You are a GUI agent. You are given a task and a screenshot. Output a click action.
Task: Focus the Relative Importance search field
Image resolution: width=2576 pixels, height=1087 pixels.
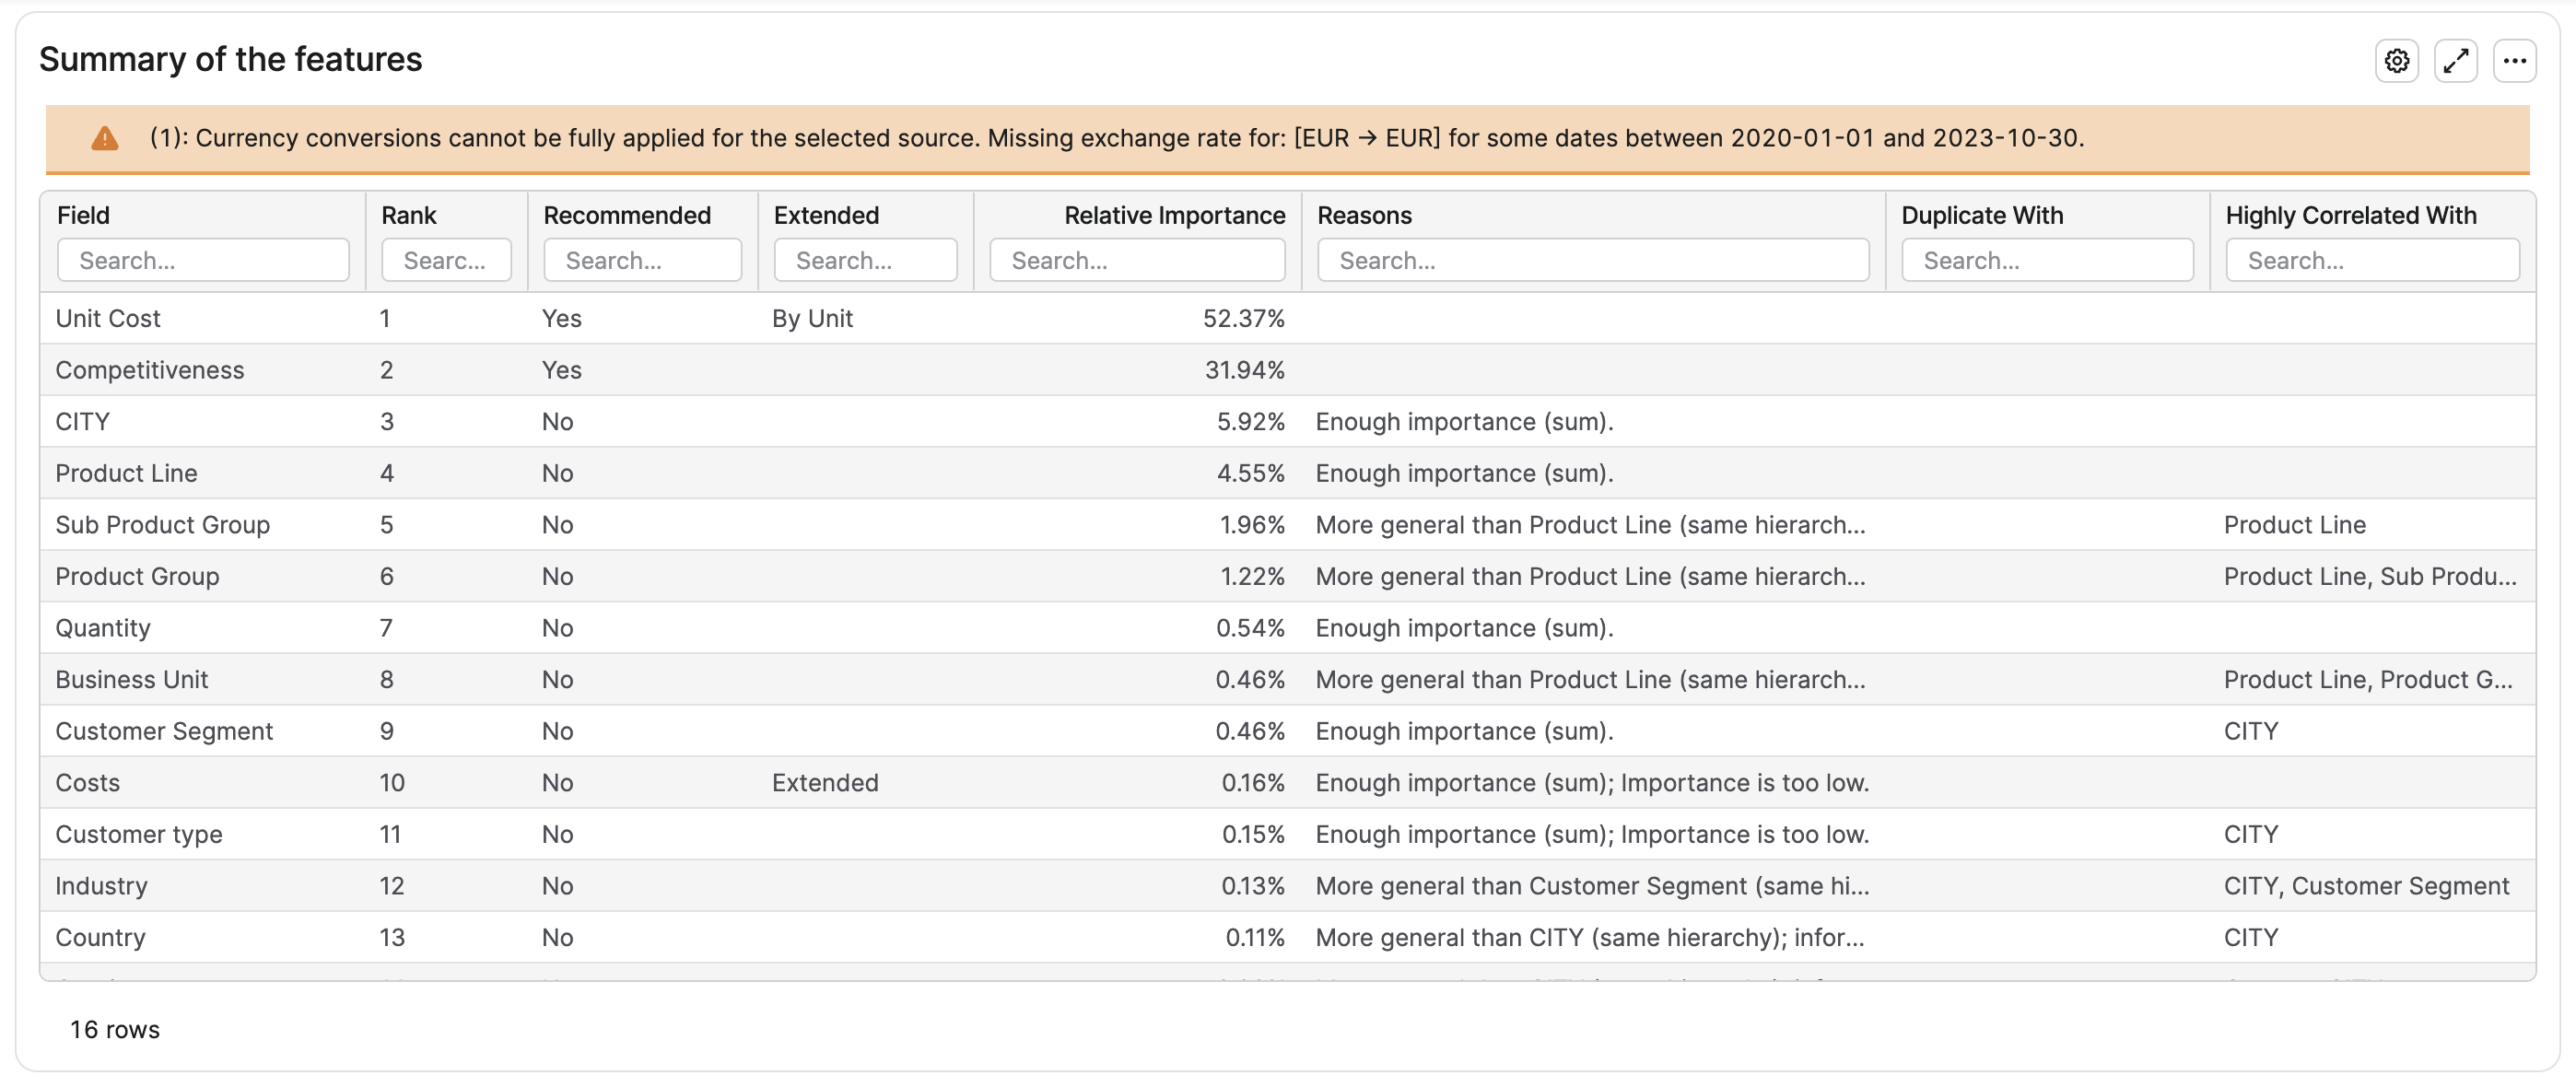pos(1137,260)
